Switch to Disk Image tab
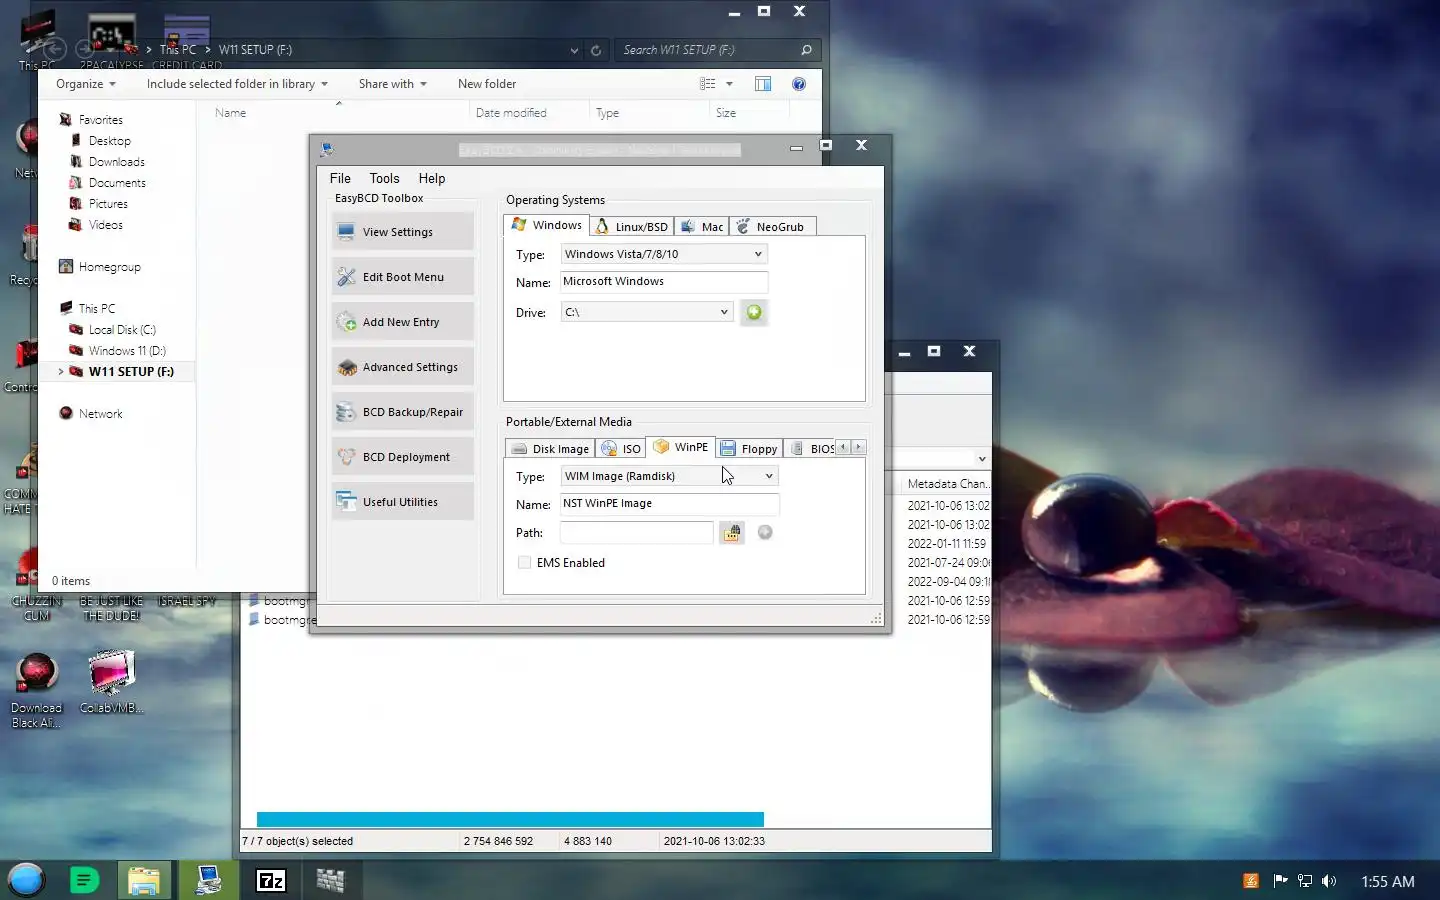The height and width of the screenshot is (900, 1440). click(x=550, y=449)
